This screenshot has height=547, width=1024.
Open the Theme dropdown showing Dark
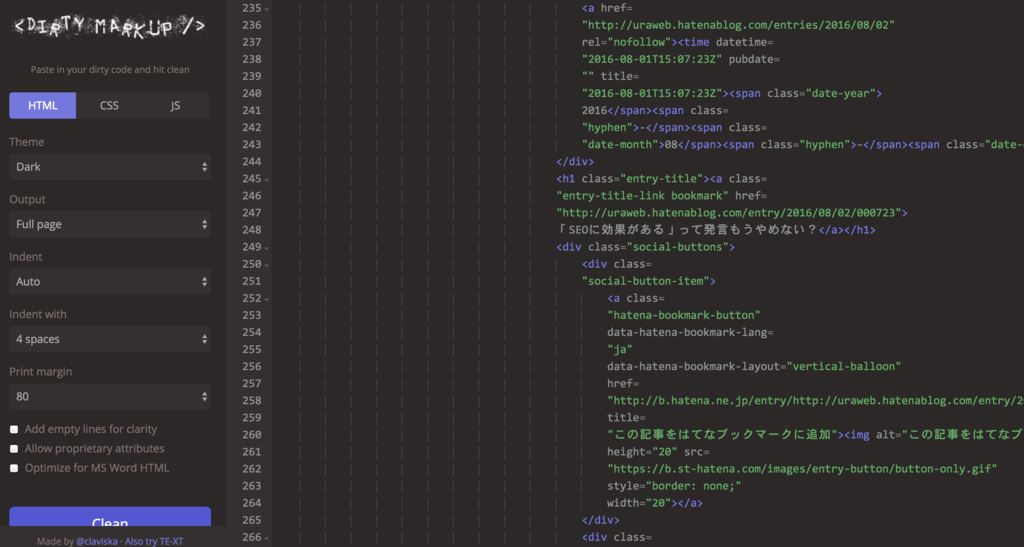click(x=110, y=166)
